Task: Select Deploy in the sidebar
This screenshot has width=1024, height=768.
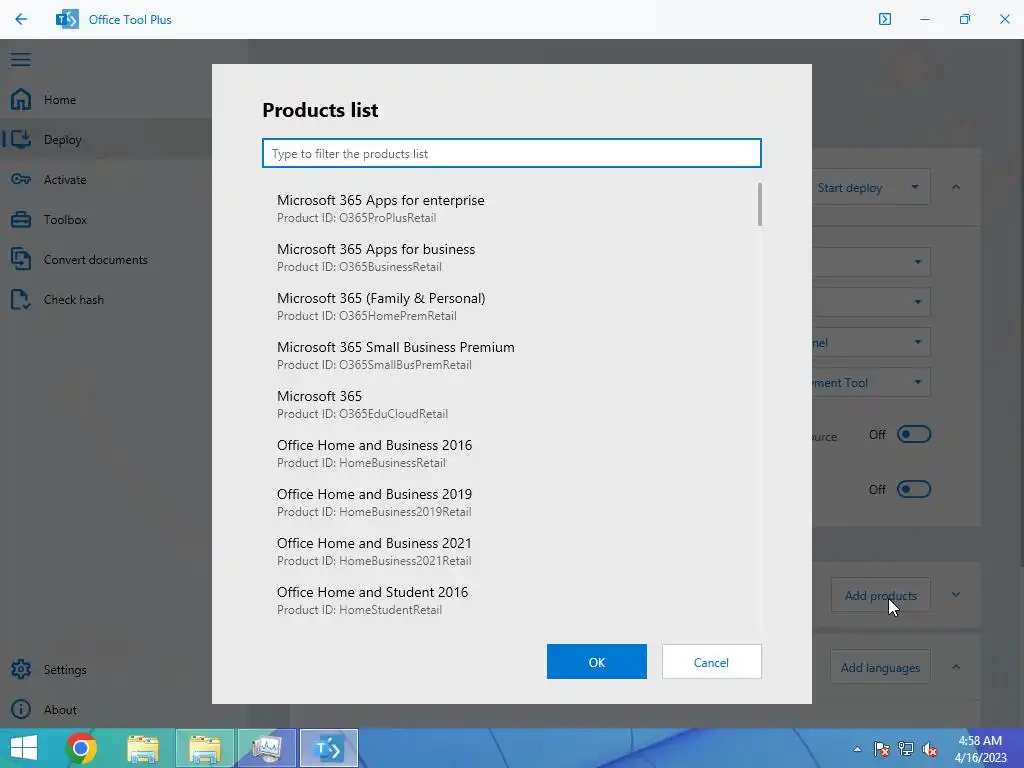Action: [63, 140]
